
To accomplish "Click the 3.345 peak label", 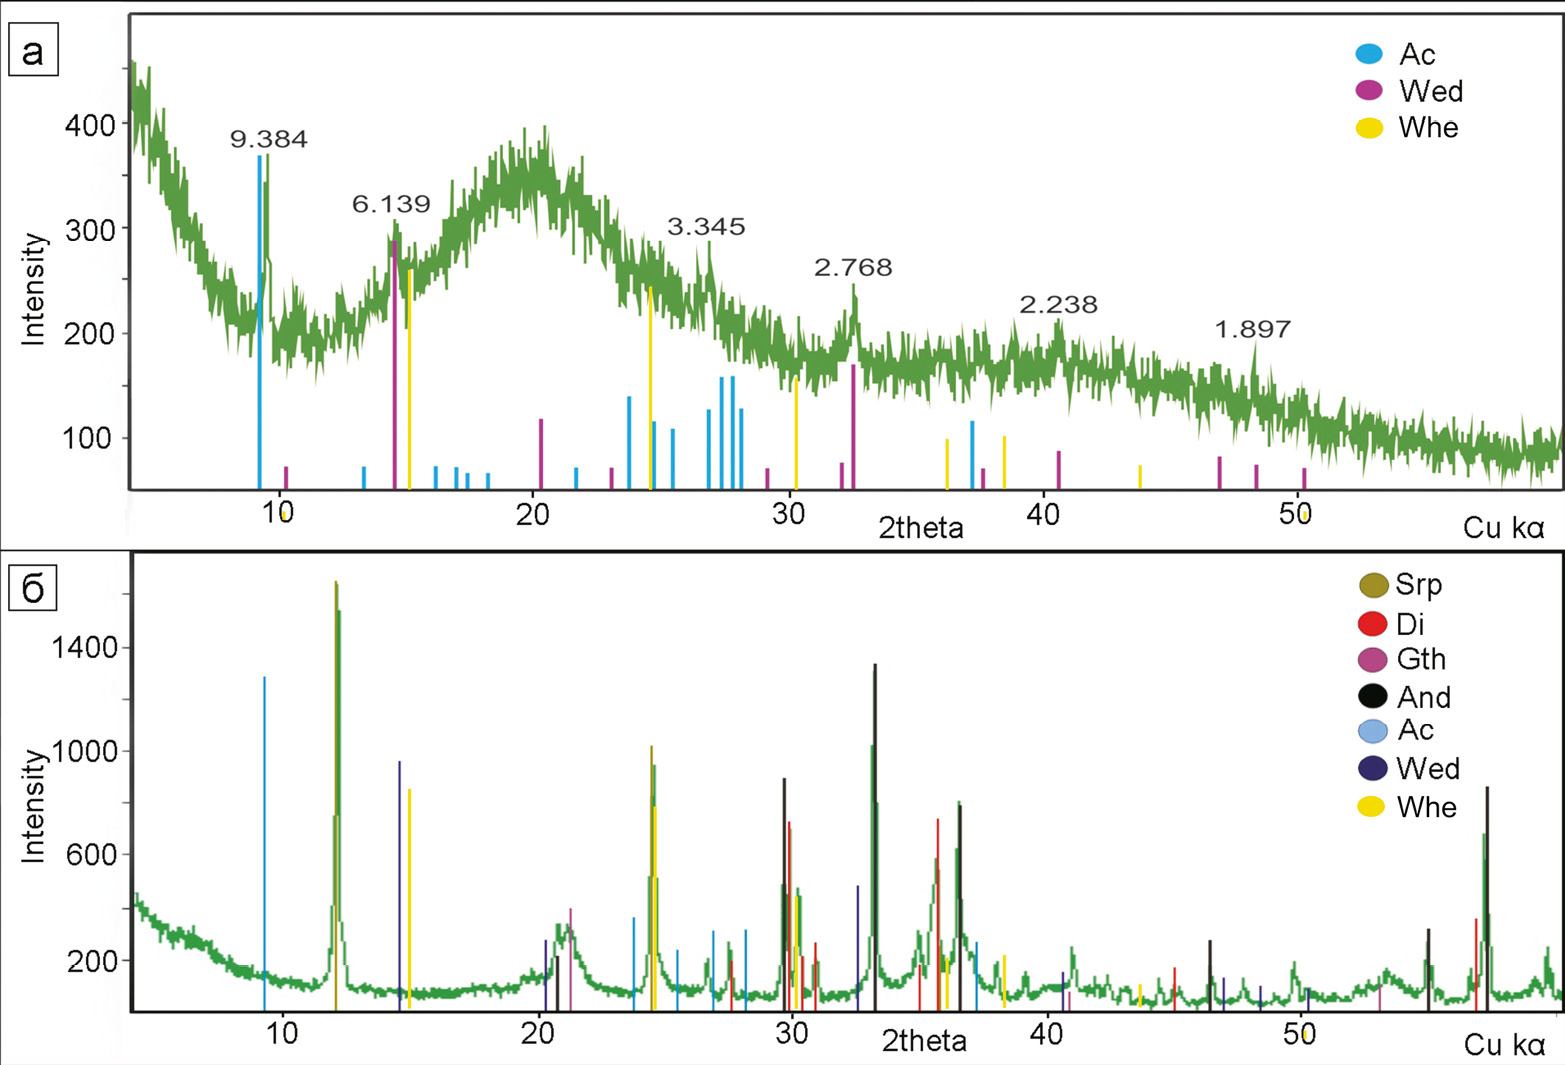I will pyautogui.click(x=706, y=227).
